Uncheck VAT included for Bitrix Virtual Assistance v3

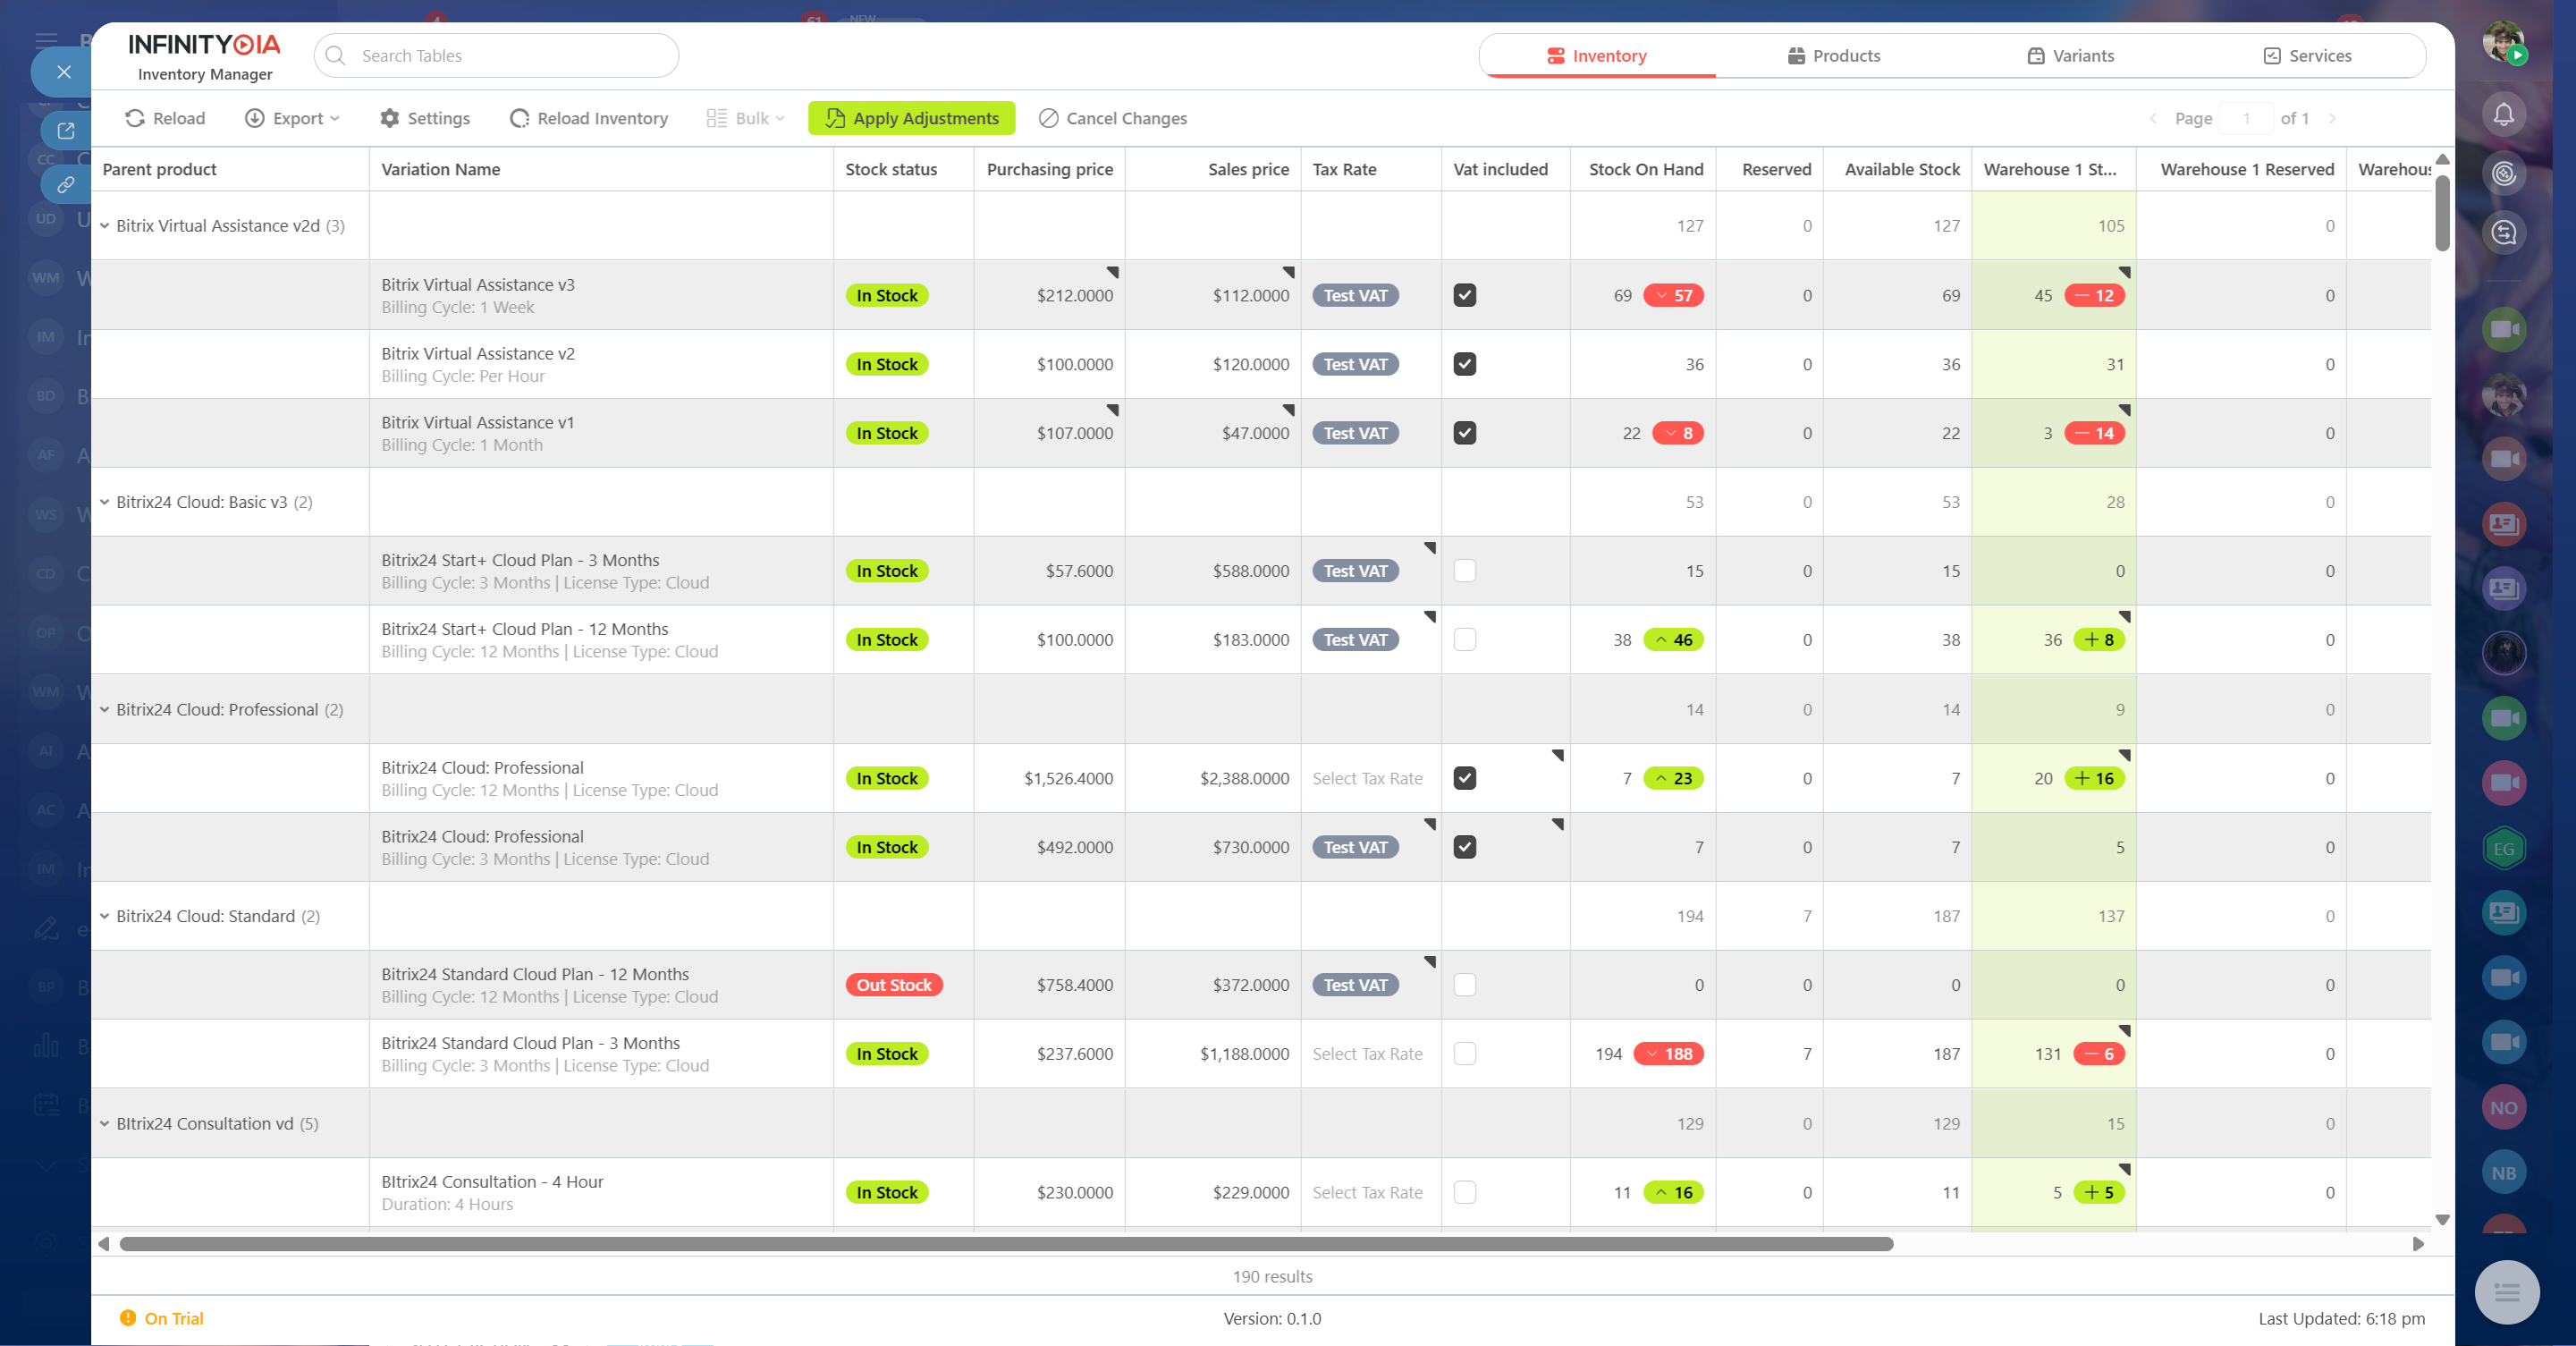click(x=1464, y=295)
